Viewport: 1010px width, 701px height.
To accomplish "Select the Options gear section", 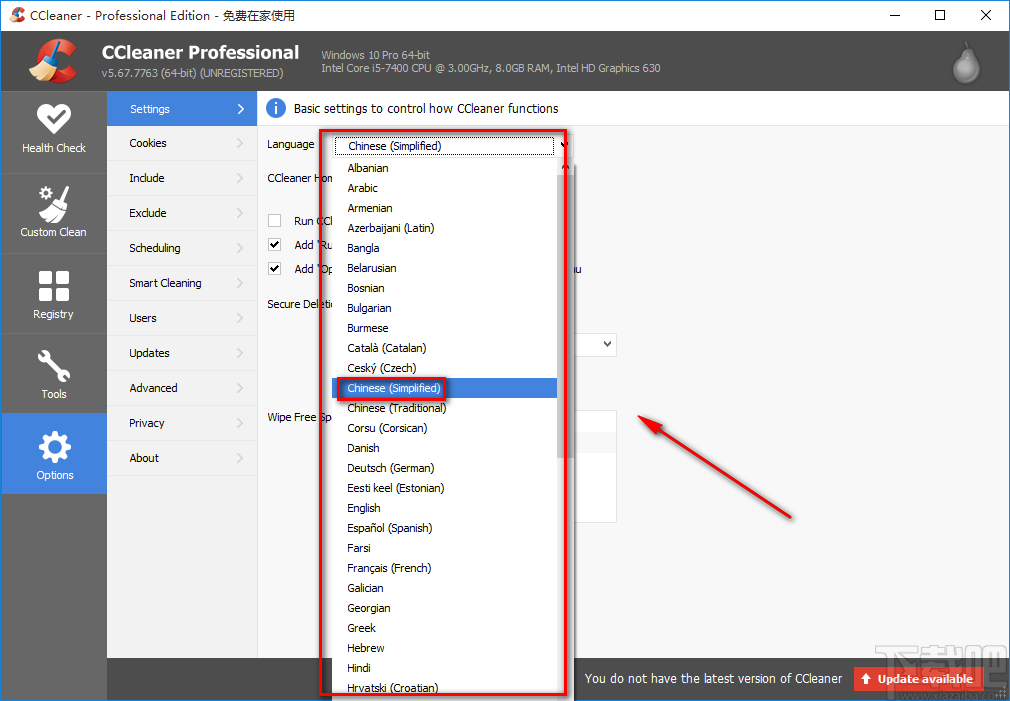I will [x=53, y=454].
